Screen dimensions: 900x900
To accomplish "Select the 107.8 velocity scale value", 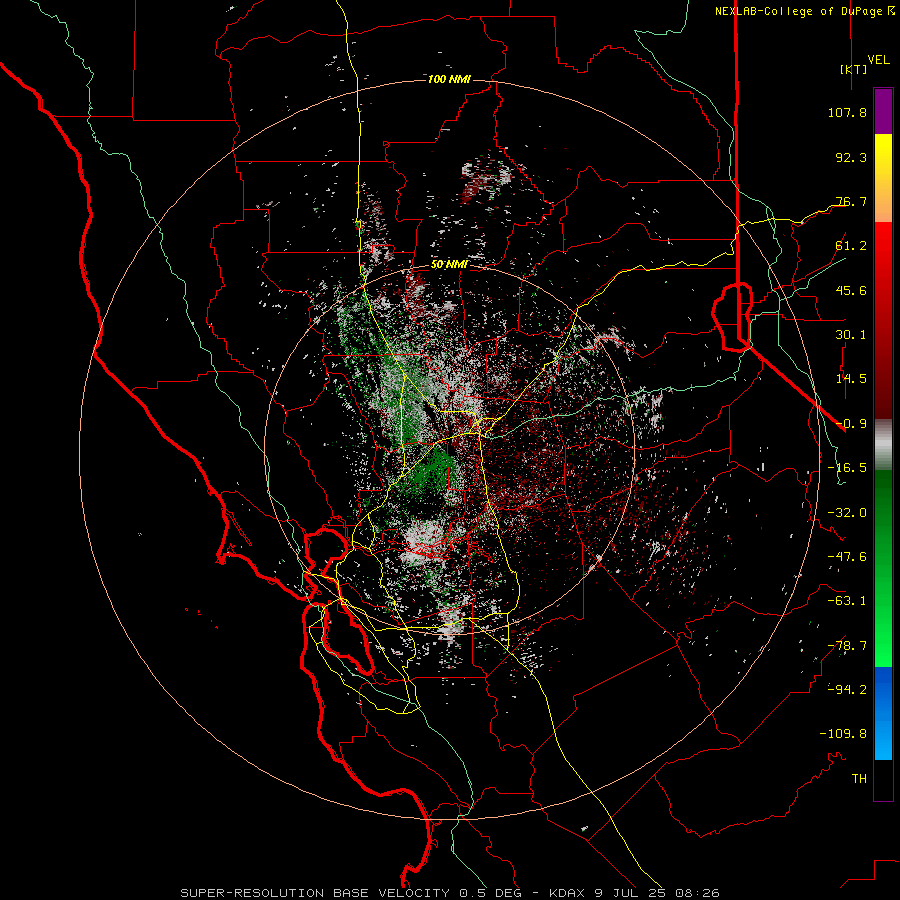I will coord(847,112).
